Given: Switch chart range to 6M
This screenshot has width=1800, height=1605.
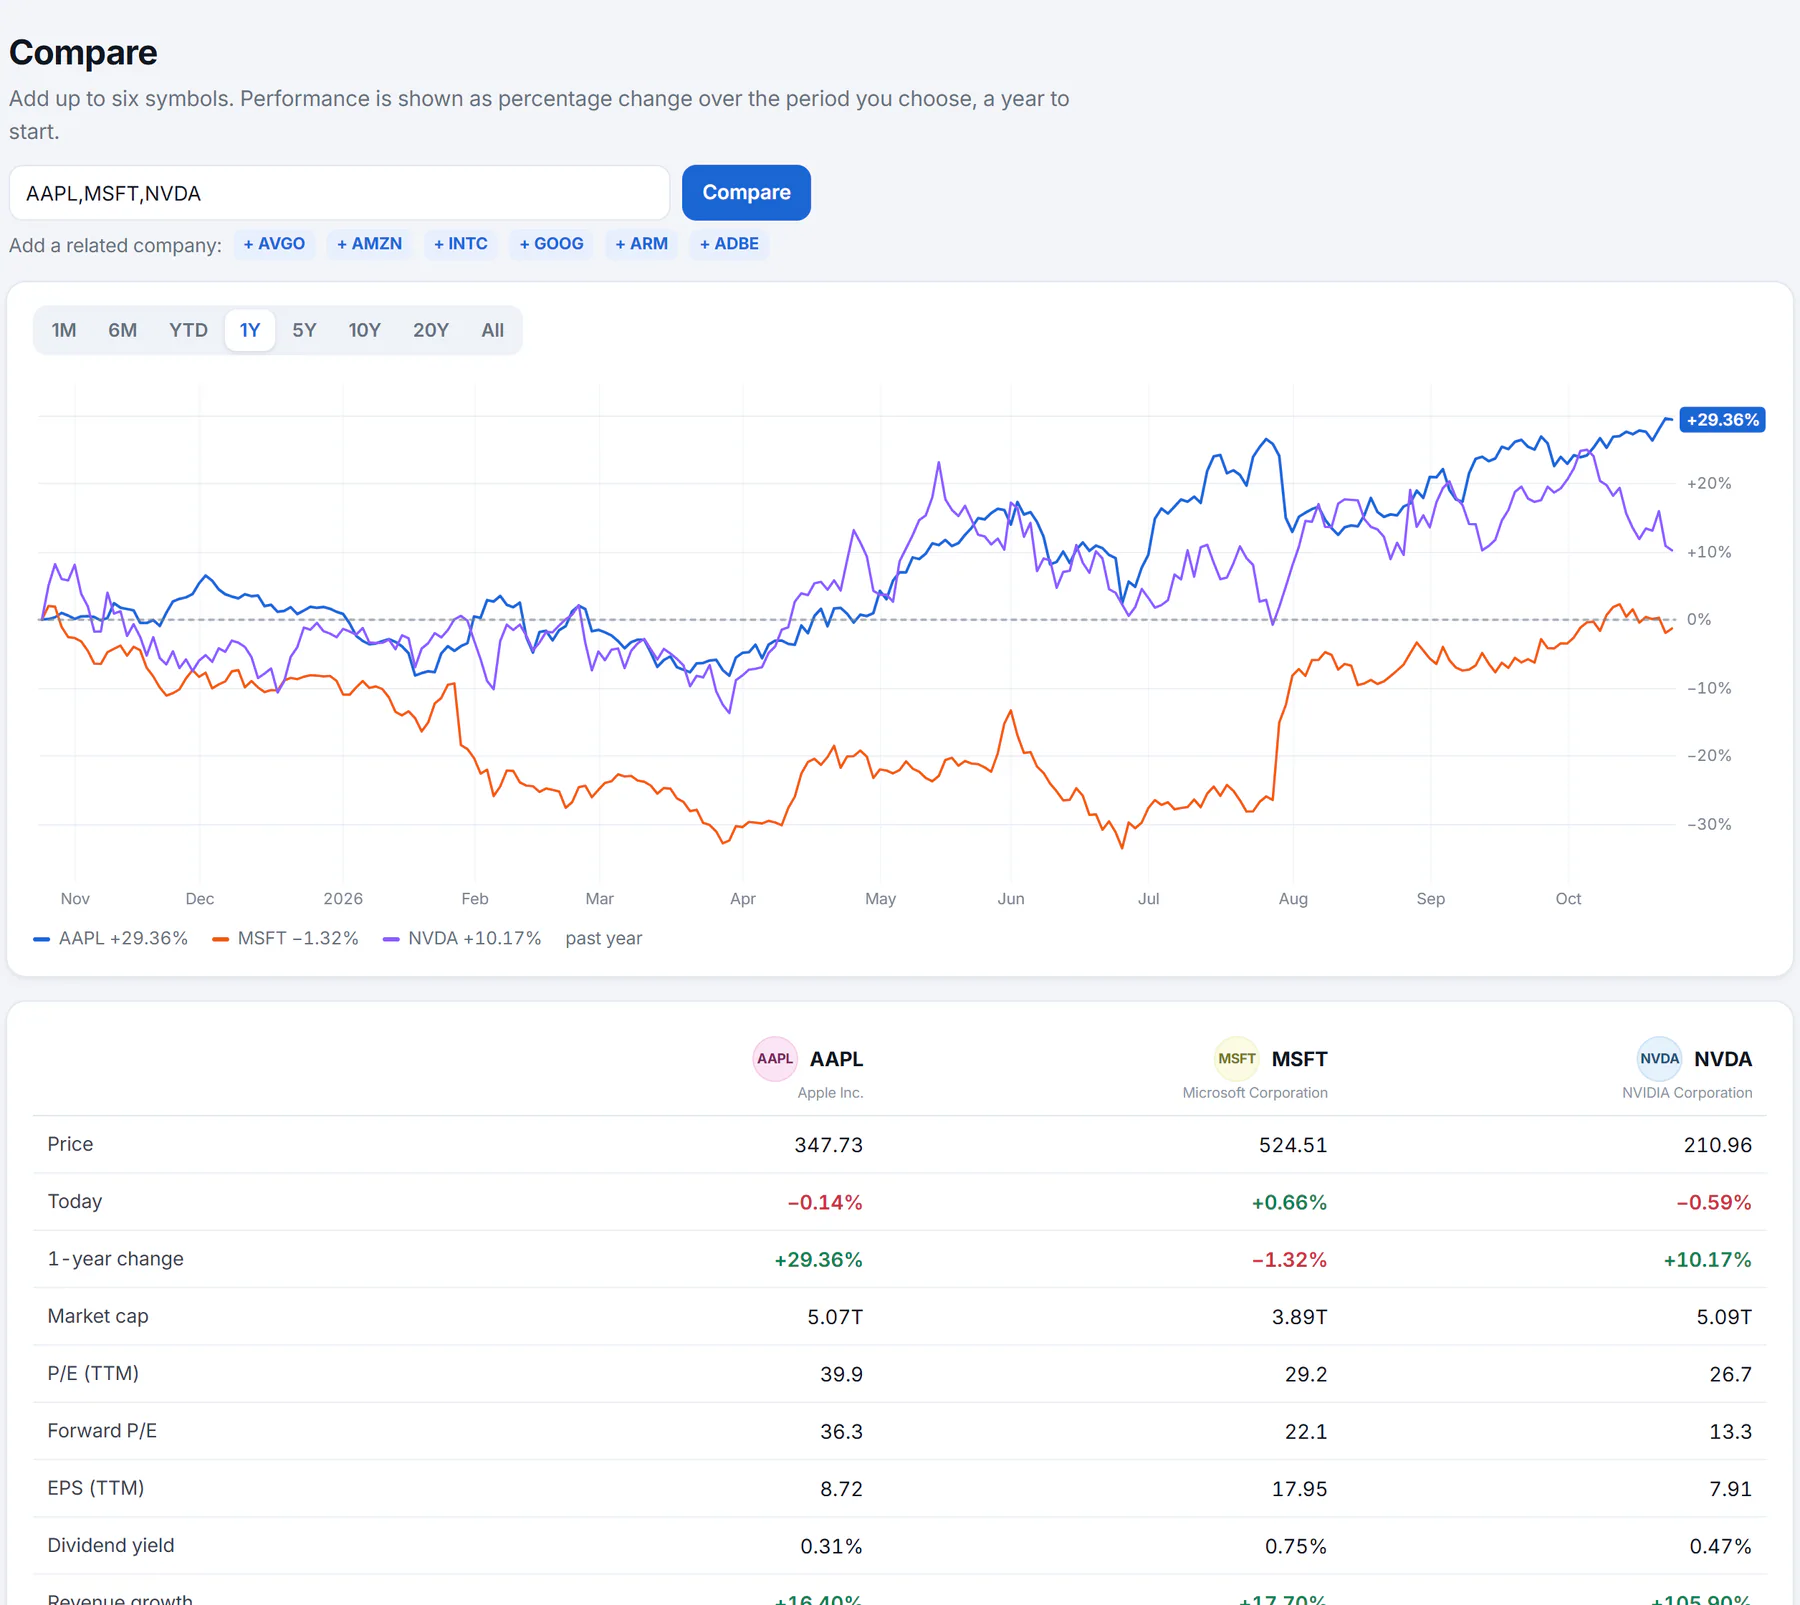Looking at the screenshot, I should 123,330.
